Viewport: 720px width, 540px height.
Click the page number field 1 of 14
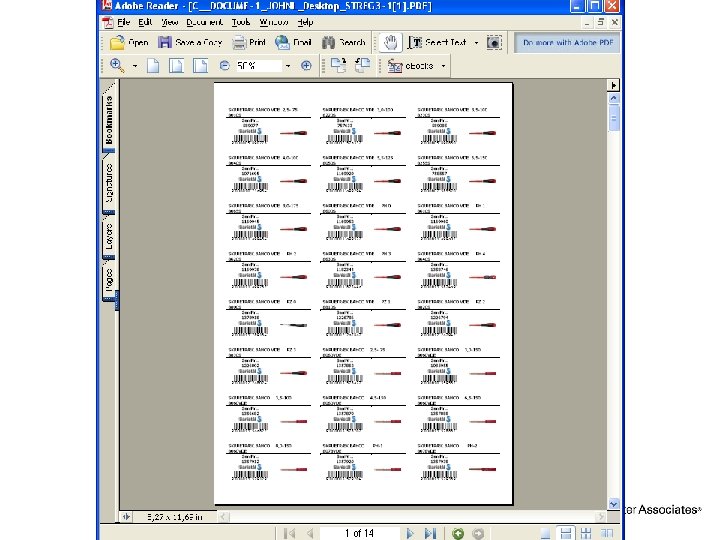point(359,533)
